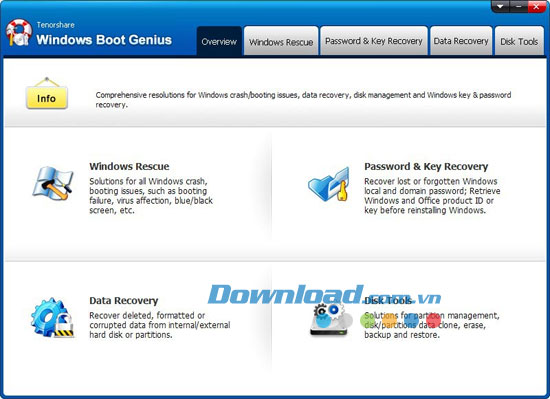Image resolution: width=550 pixels, height=399 pixels.
Task: Click the Windows Rescue heading link
Action: point(129,166)
